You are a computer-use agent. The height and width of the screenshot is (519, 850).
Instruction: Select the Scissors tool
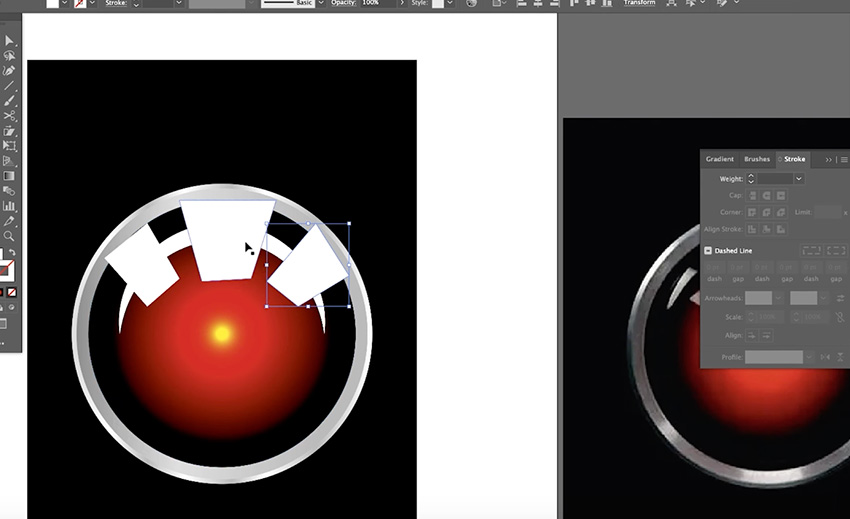click(x=9, y=116)
